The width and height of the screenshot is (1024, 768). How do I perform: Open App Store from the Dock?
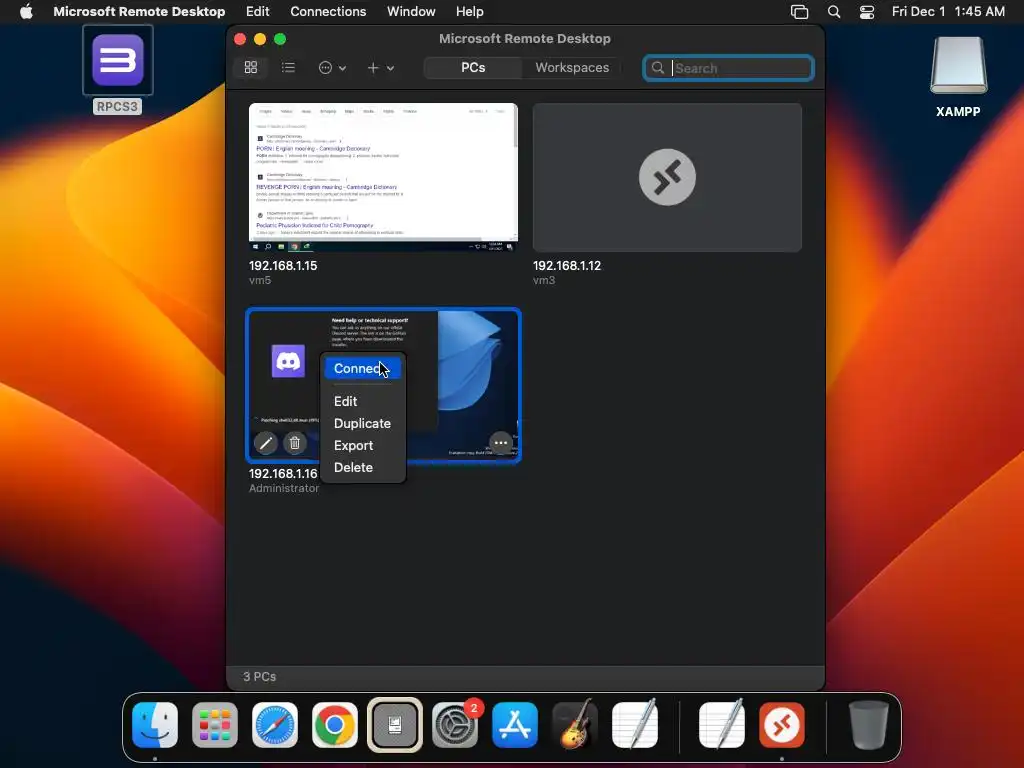515,725
